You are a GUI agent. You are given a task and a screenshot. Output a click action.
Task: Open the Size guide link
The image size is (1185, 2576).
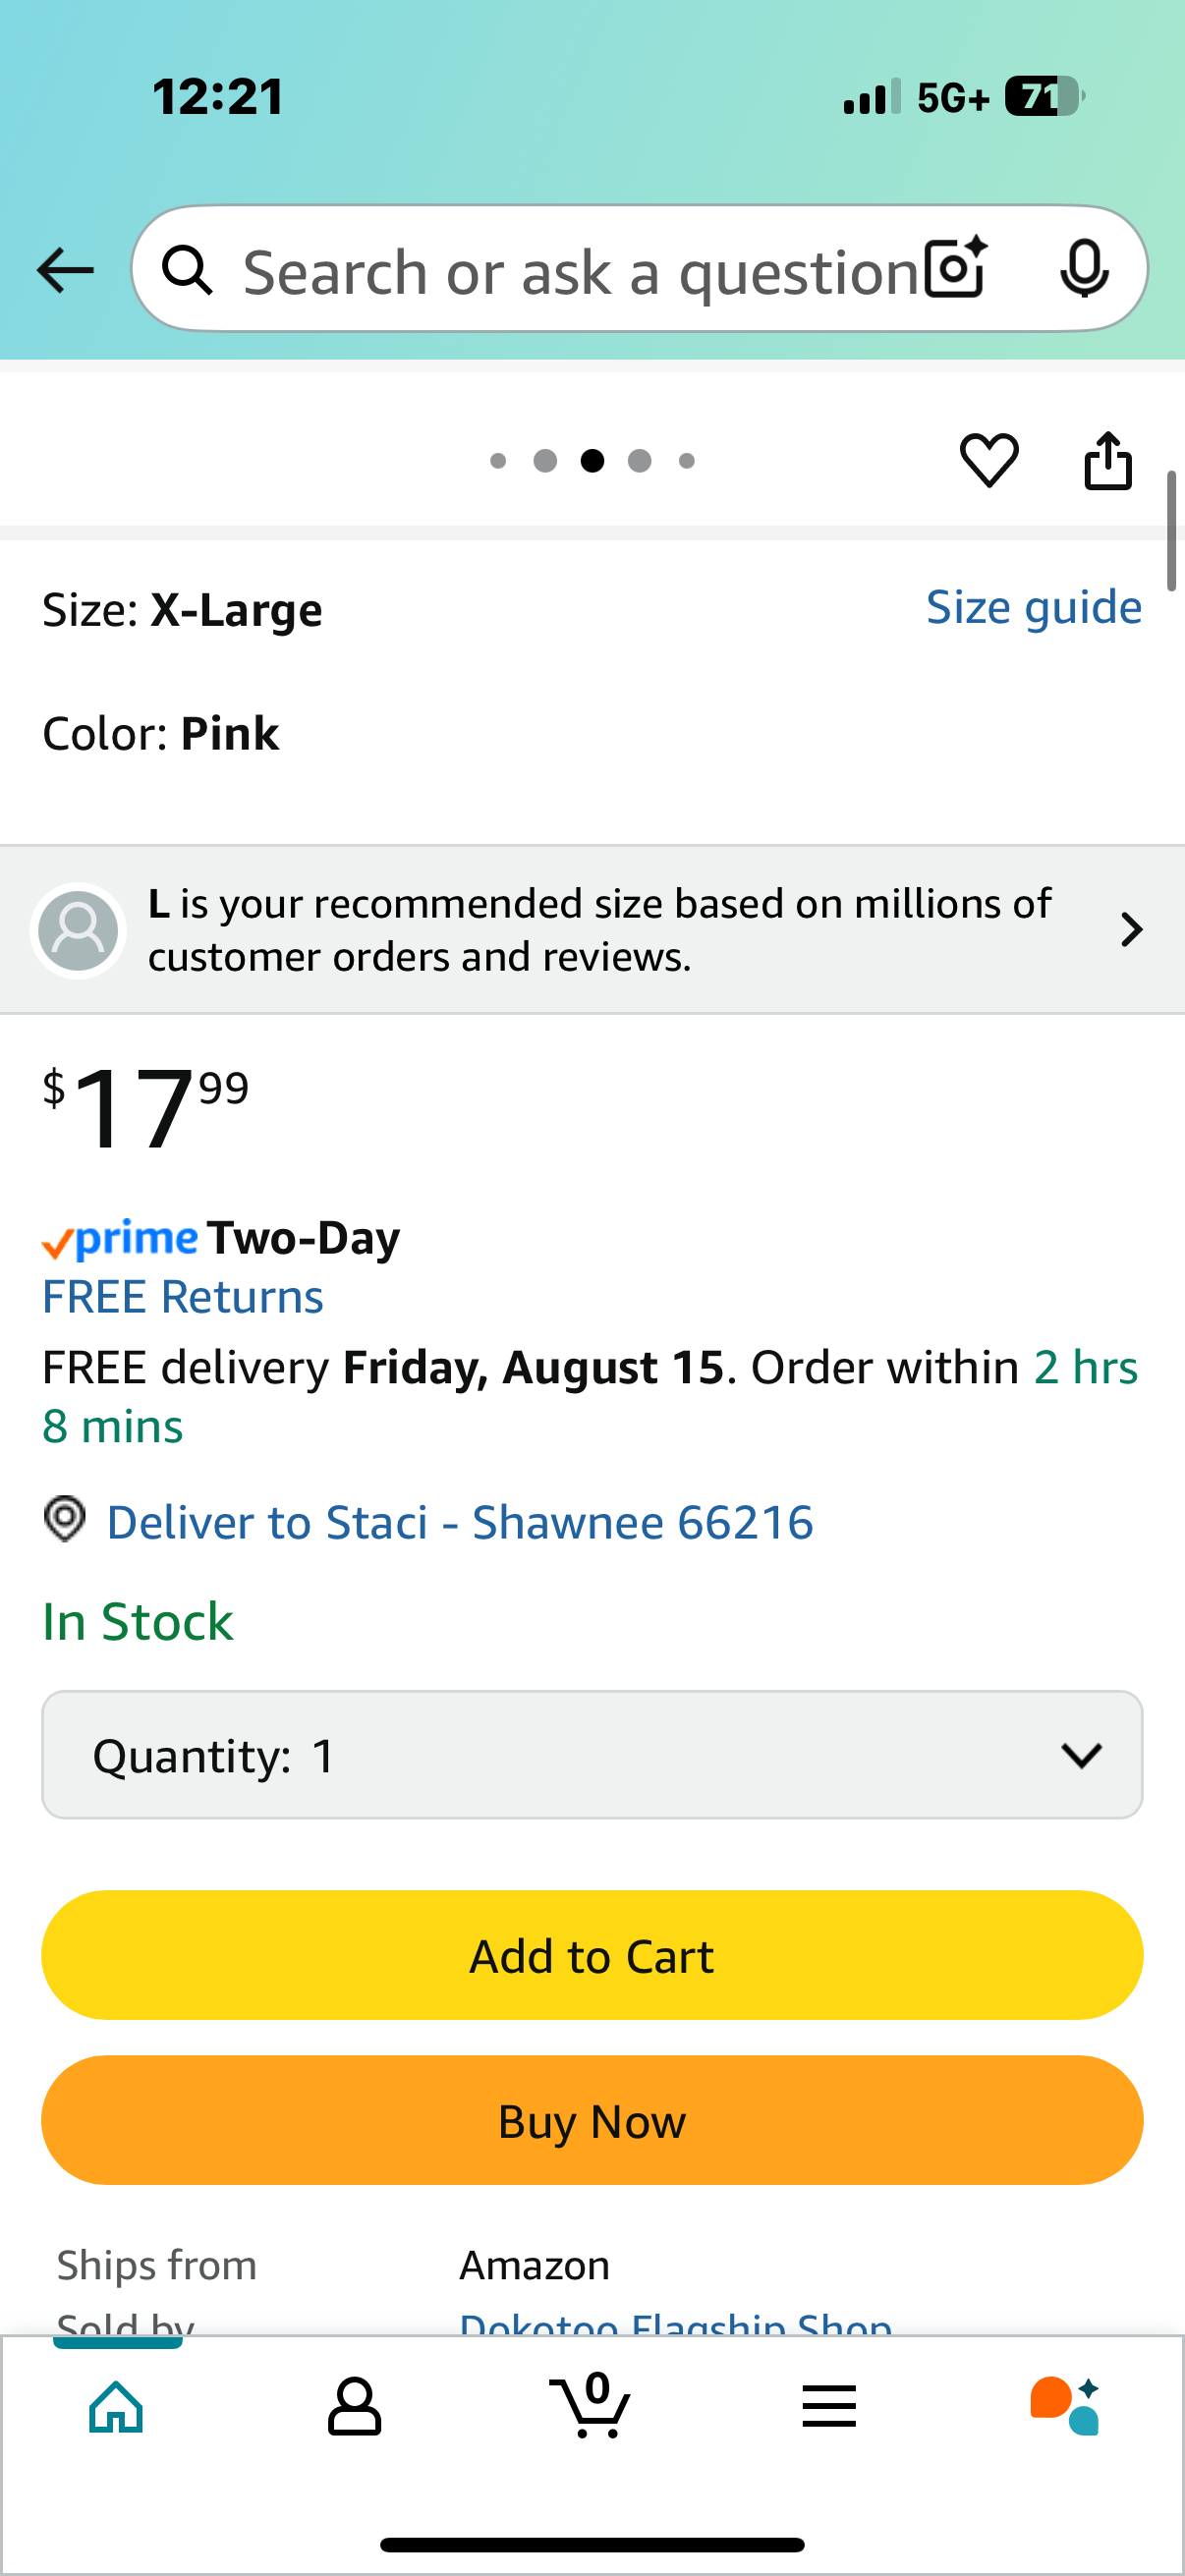[x=1034, y=608]
